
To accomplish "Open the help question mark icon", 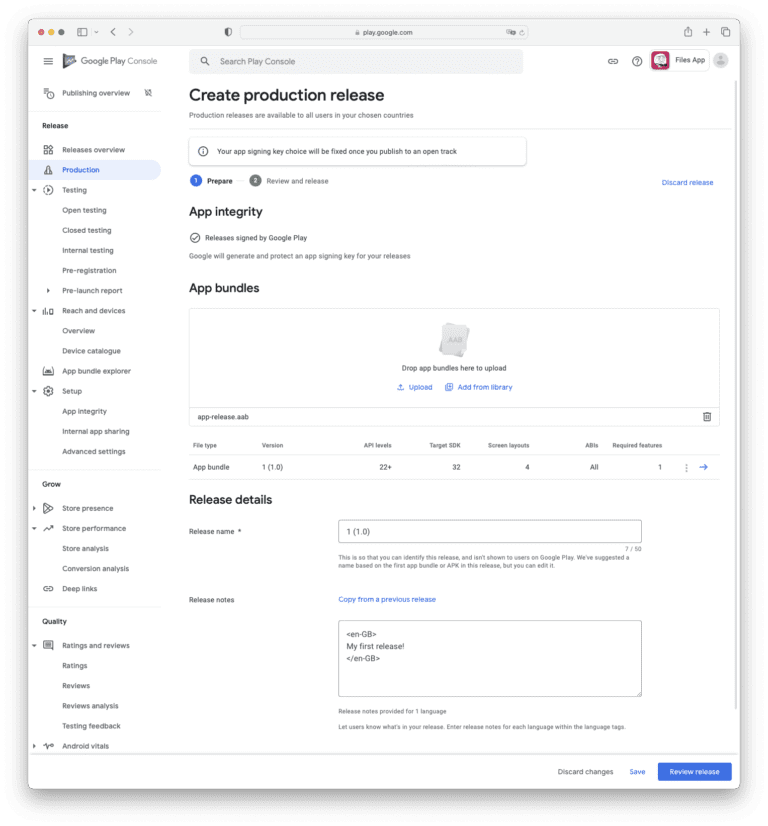I will tap(637, 61).
